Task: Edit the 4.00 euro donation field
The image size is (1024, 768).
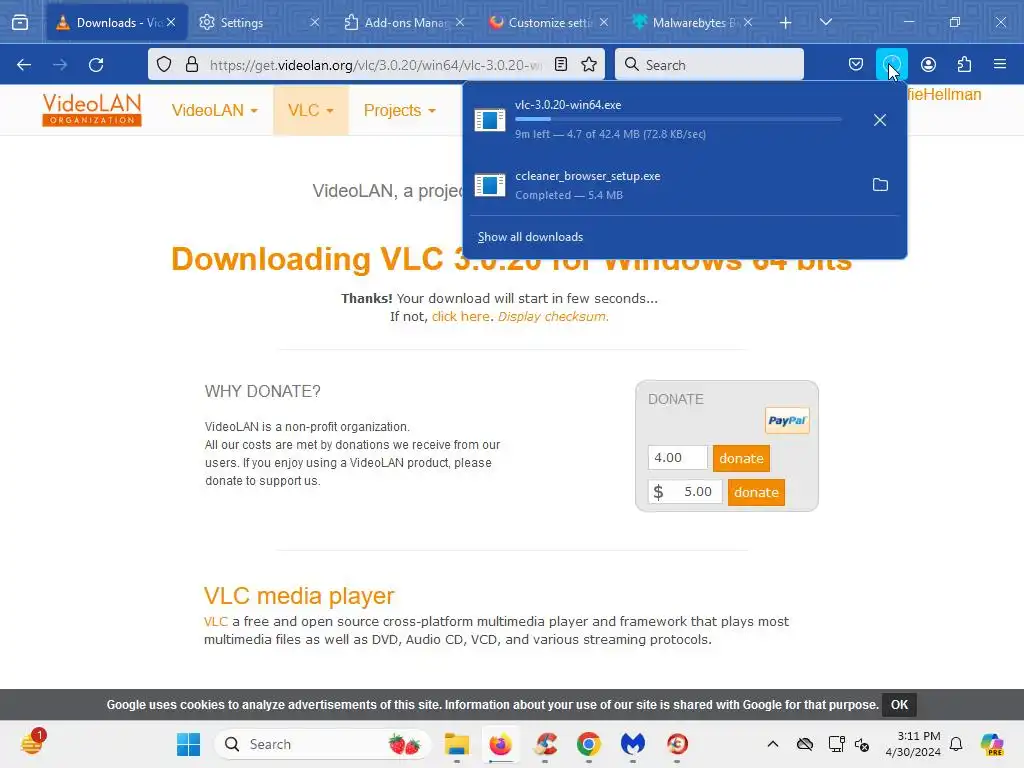Action: (677, 458)
